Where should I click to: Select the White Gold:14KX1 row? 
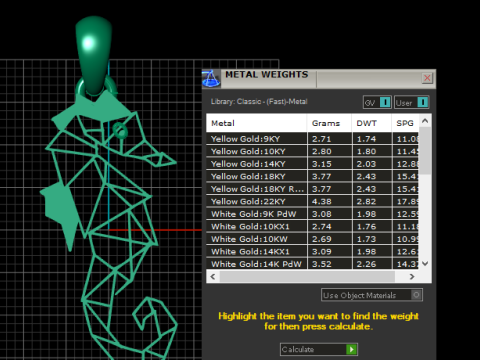point(313,251)
